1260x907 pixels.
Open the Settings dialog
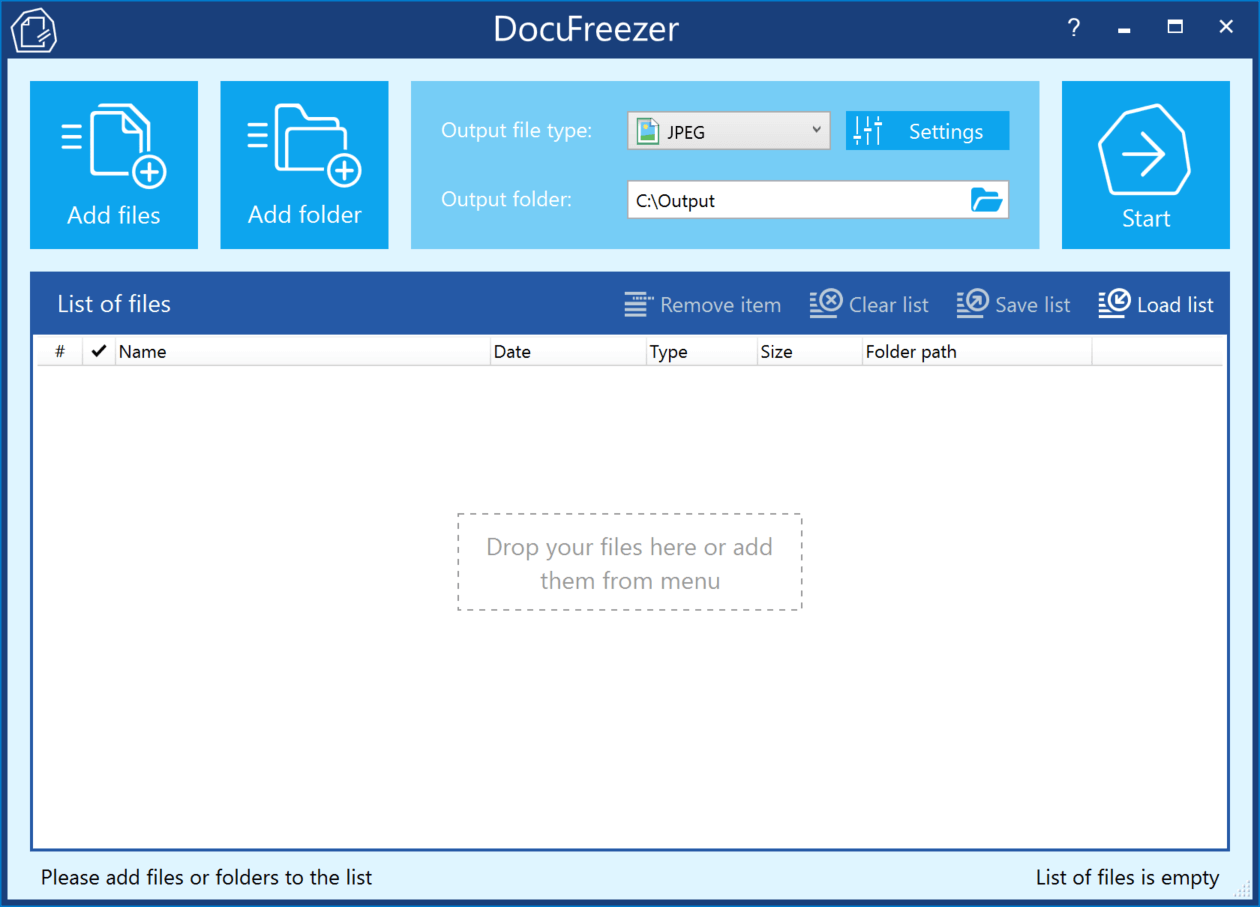point(927,130)
